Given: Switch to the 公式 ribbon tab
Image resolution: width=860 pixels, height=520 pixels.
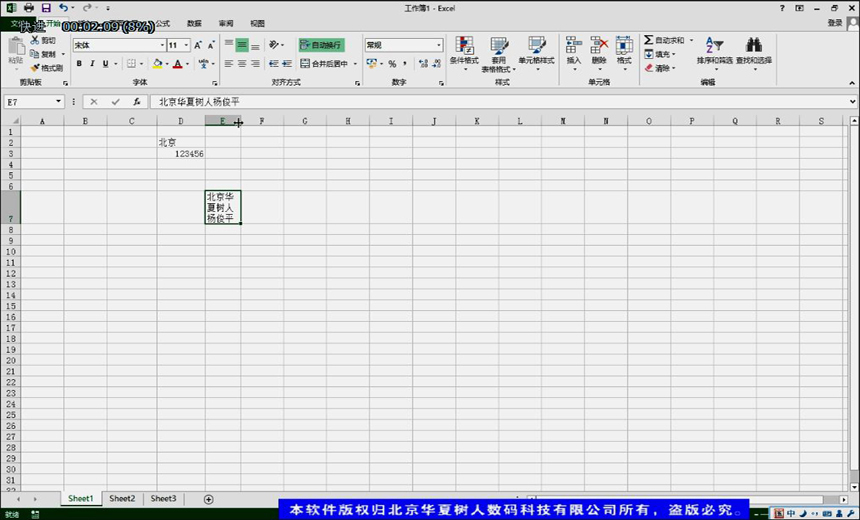Looking at the screenshot, I should pos(163,23).
